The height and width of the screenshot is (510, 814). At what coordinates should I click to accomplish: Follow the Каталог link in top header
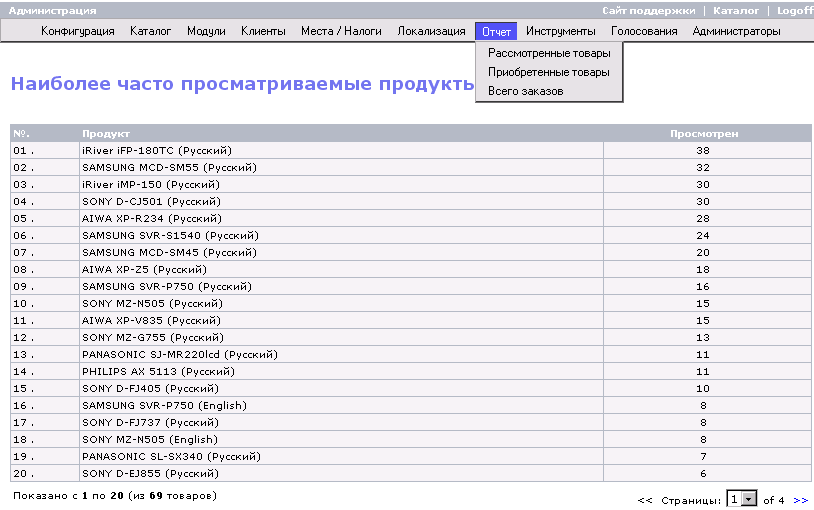pos(736,10)
